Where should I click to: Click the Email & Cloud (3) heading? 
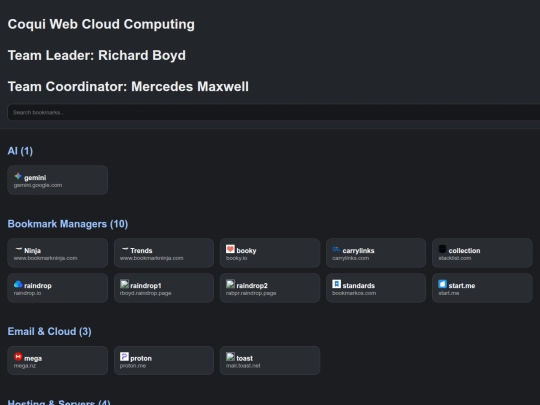coord(50,332)
